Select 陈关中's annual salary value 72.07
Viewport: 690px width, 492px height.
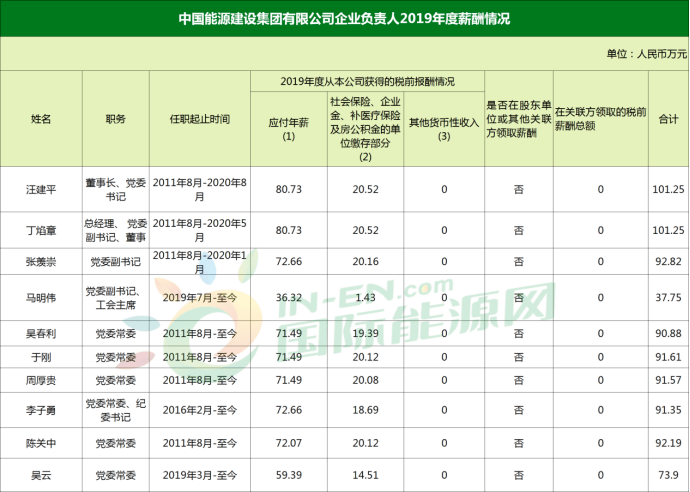click(289, 443)
